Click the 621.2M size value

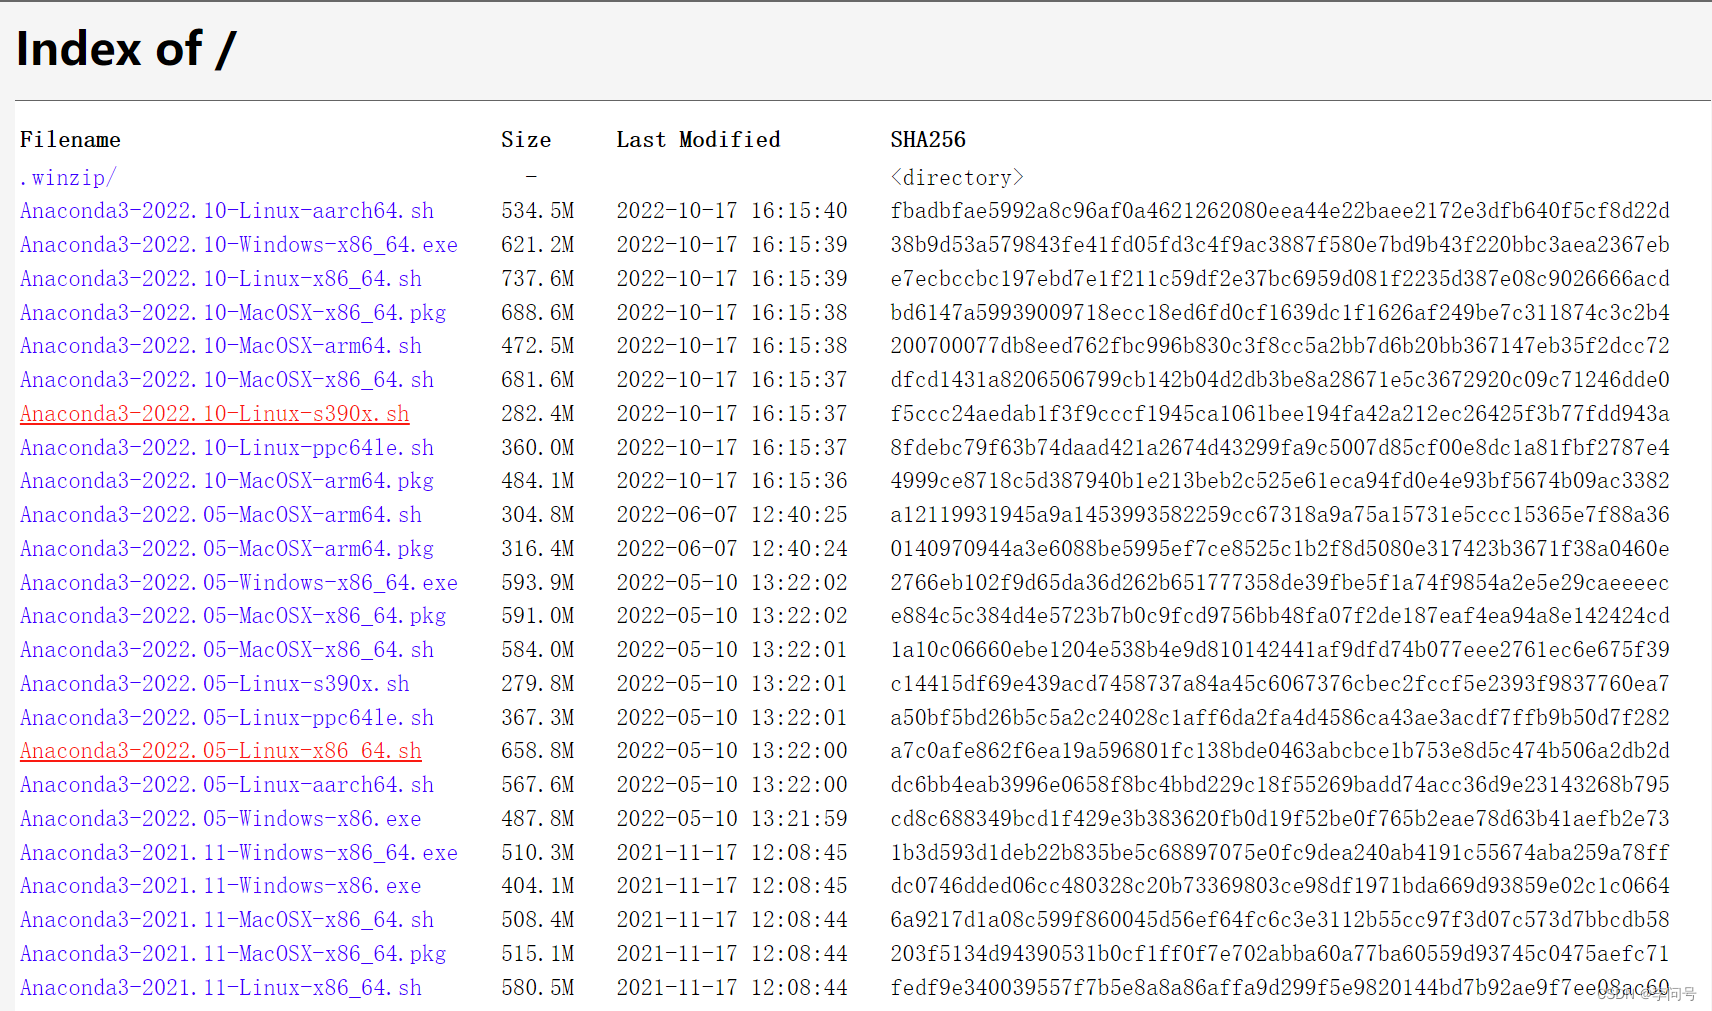[x=538, y=245]
